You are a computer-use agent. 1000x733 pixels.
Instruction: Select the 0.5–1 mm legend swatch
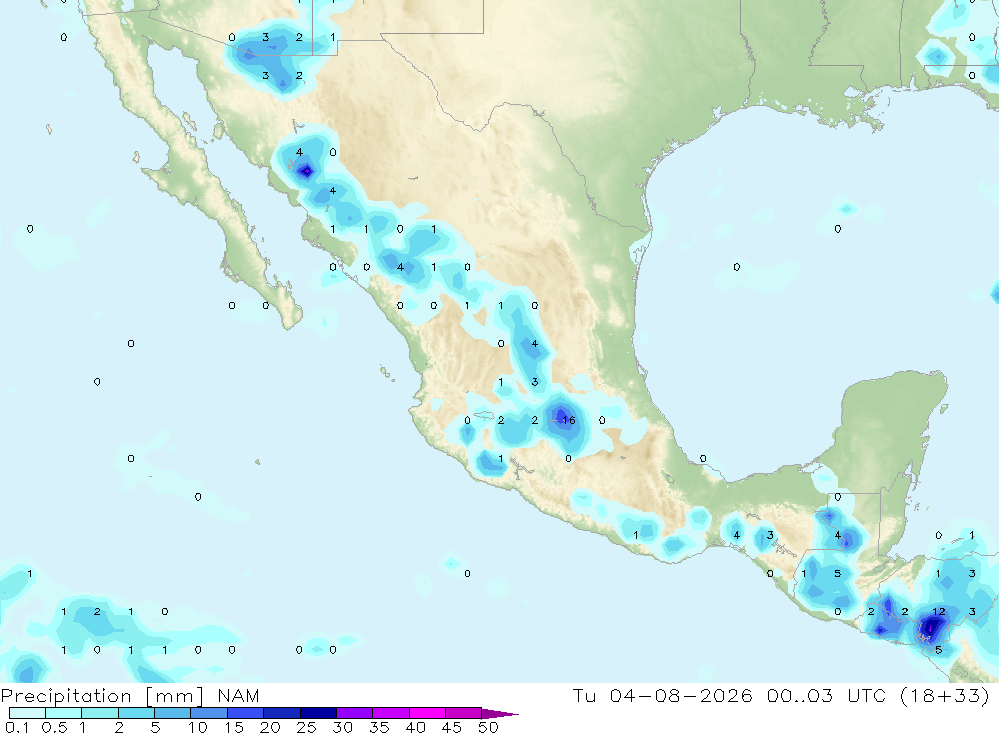pos(63,713)
